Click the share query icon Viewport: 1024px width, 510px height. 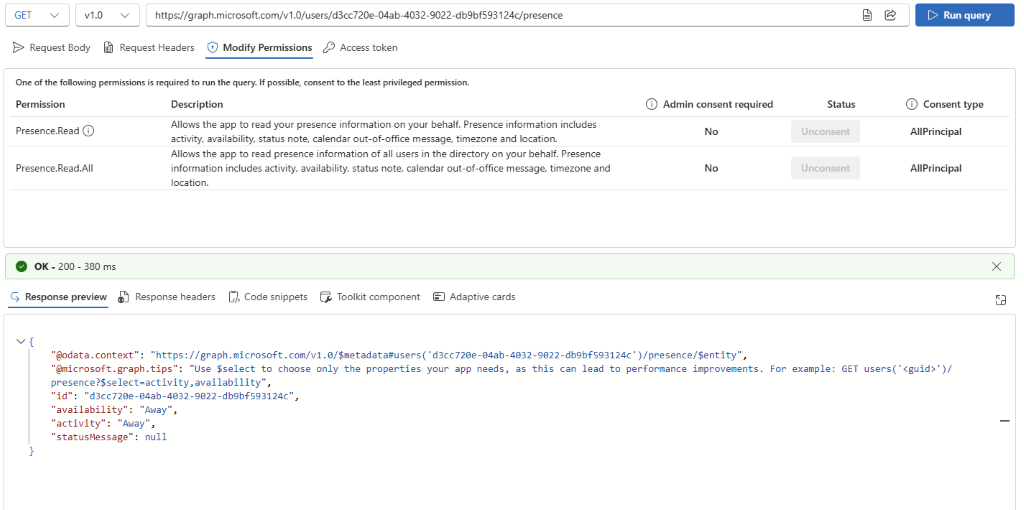889,16
